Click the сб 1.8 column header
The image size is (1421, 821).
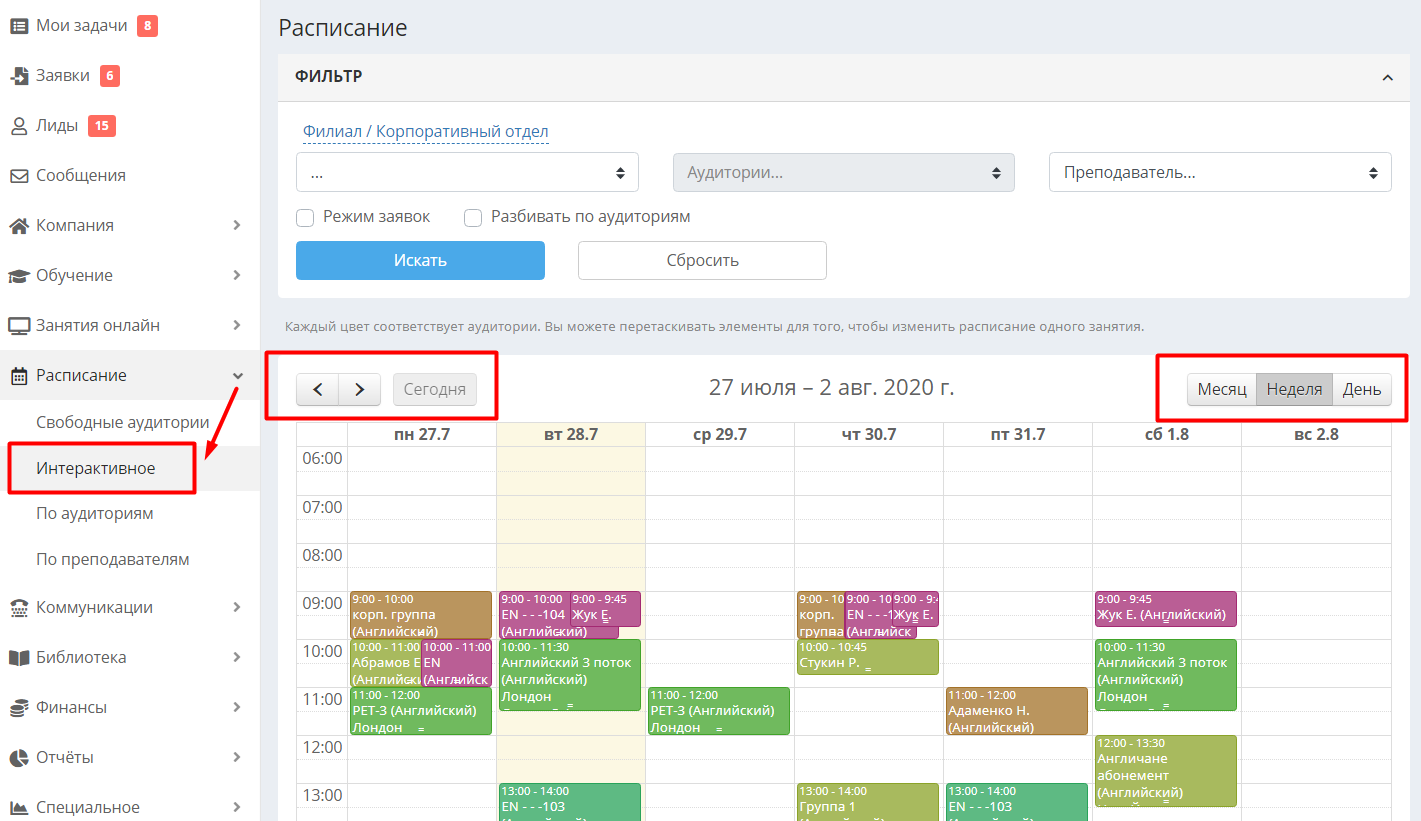(x=1166, y=434)
